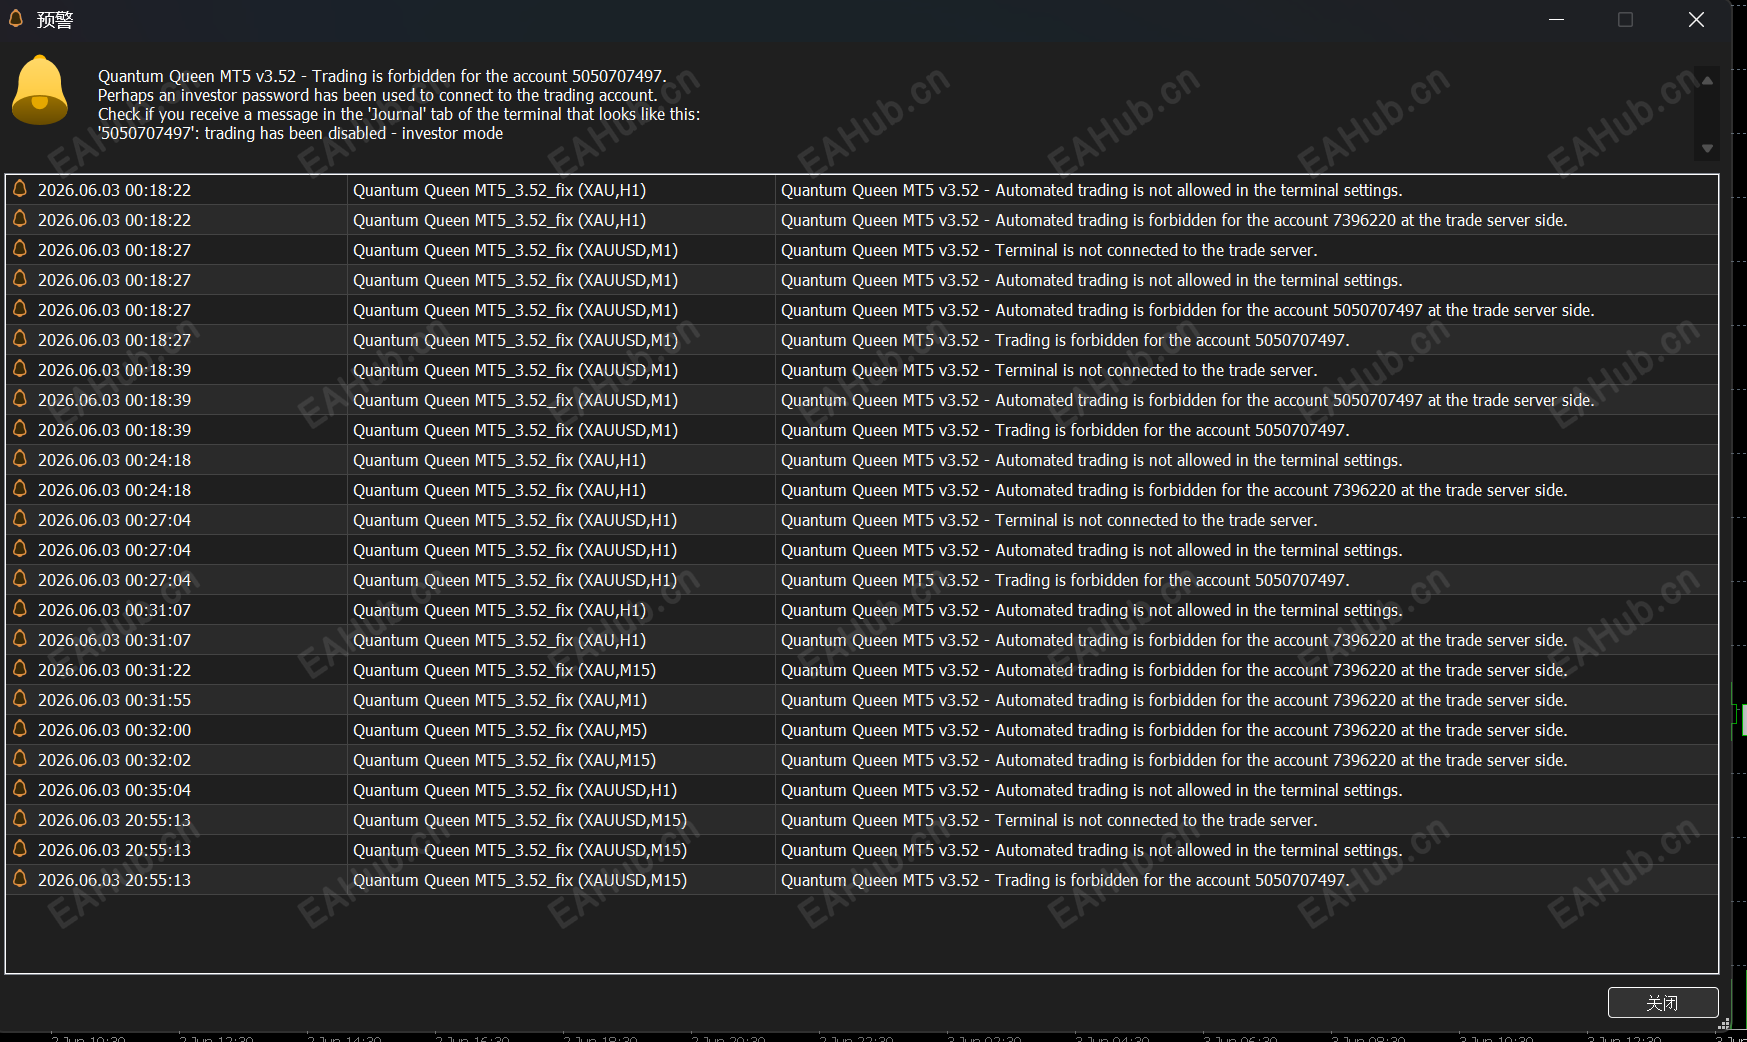Click 00:32:00 message about account 7396220

[1174, 730]
